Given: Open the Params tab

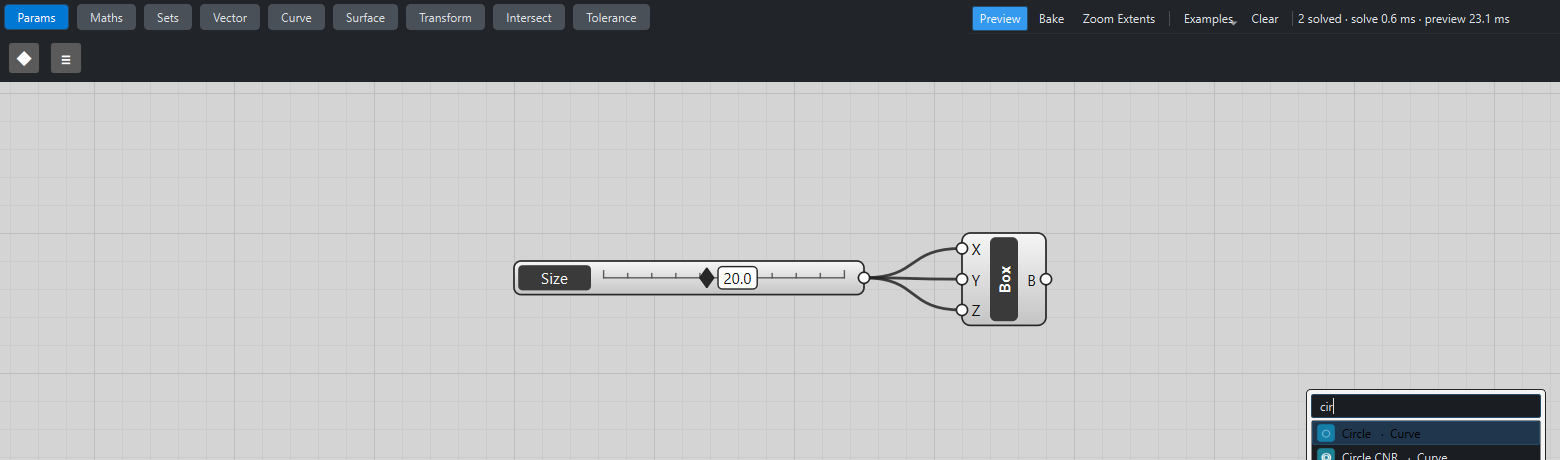Looking at the screenshot, I should point(36,17).
